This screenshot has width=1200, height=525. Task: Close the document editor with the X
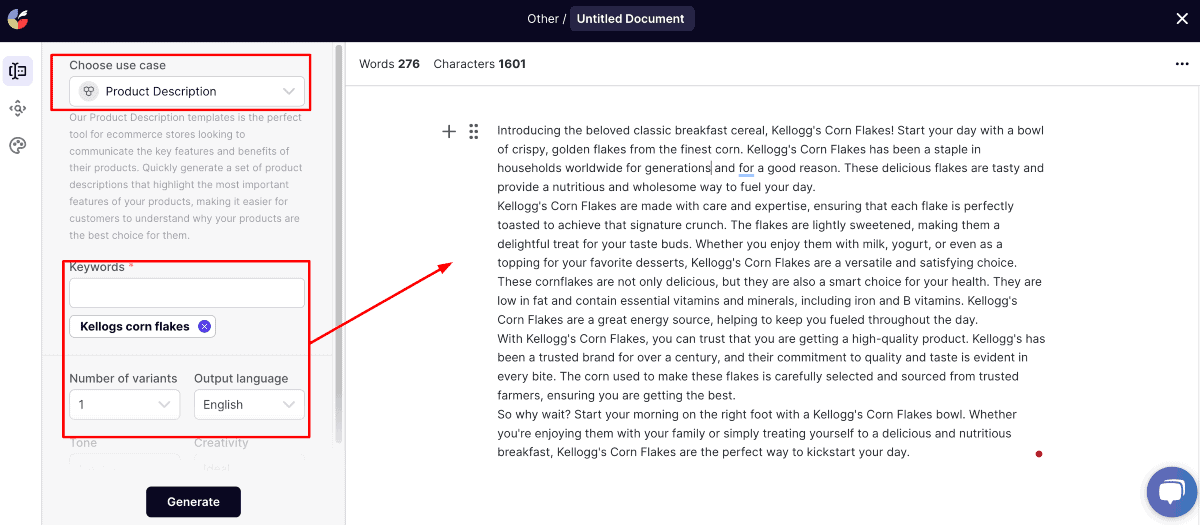(1182, 18)
